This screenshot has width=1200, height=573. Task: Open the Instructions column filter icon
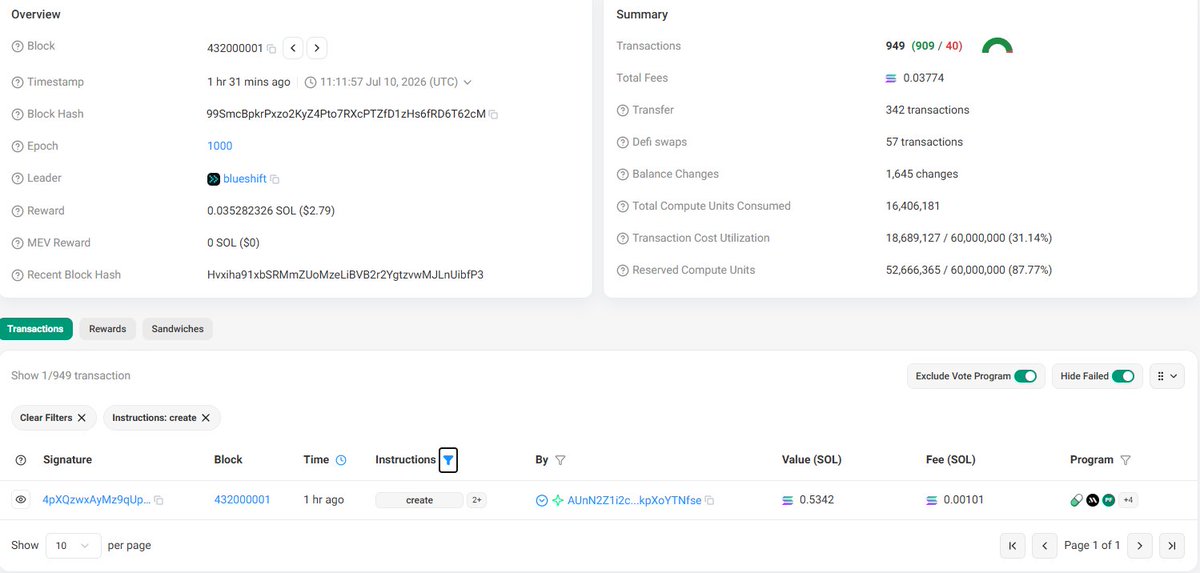click(448, 460)
